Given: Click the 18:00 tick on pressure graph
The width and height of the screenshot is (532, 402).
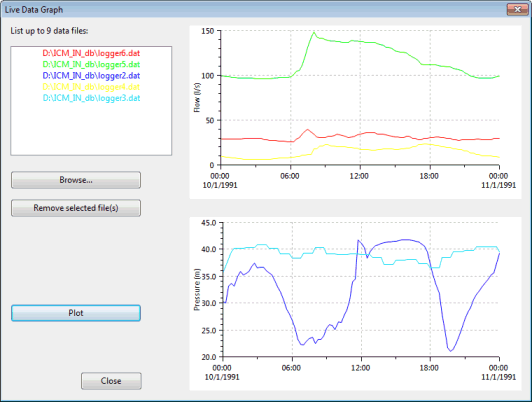Looking at the screenshot, I should (430, 368).
